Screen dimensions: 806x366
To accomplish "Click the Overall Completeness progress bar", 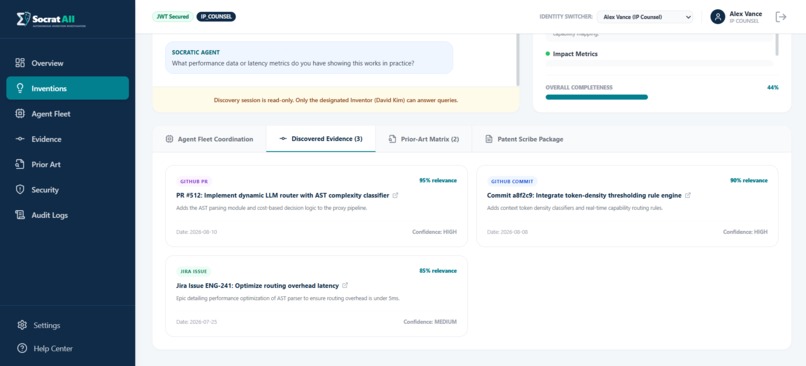I will (662, 97).
